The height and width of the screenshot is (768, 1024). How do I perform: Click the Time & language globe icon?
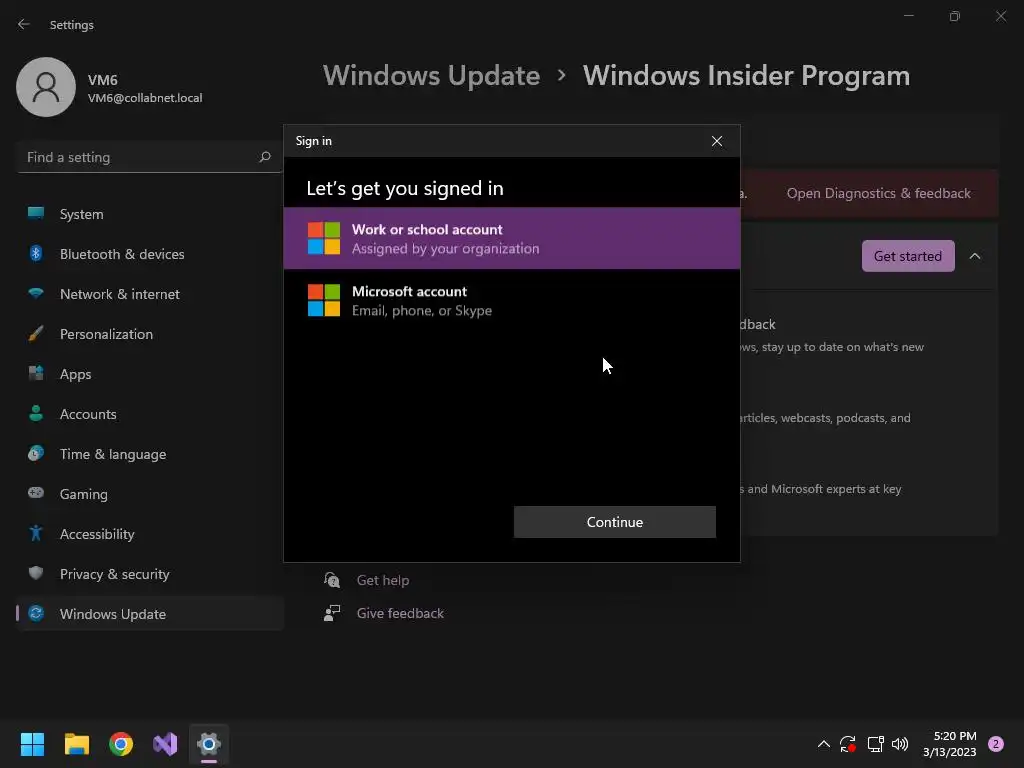tap(36, 453)
